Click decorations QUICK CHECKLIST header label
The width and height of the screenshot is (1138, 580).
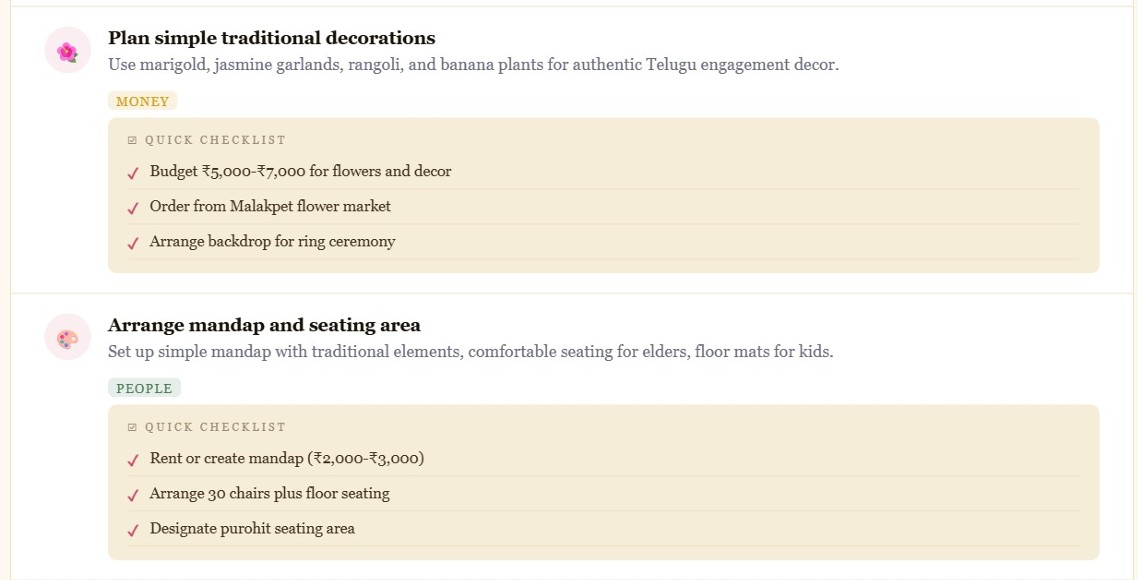[x=215, y=140]
